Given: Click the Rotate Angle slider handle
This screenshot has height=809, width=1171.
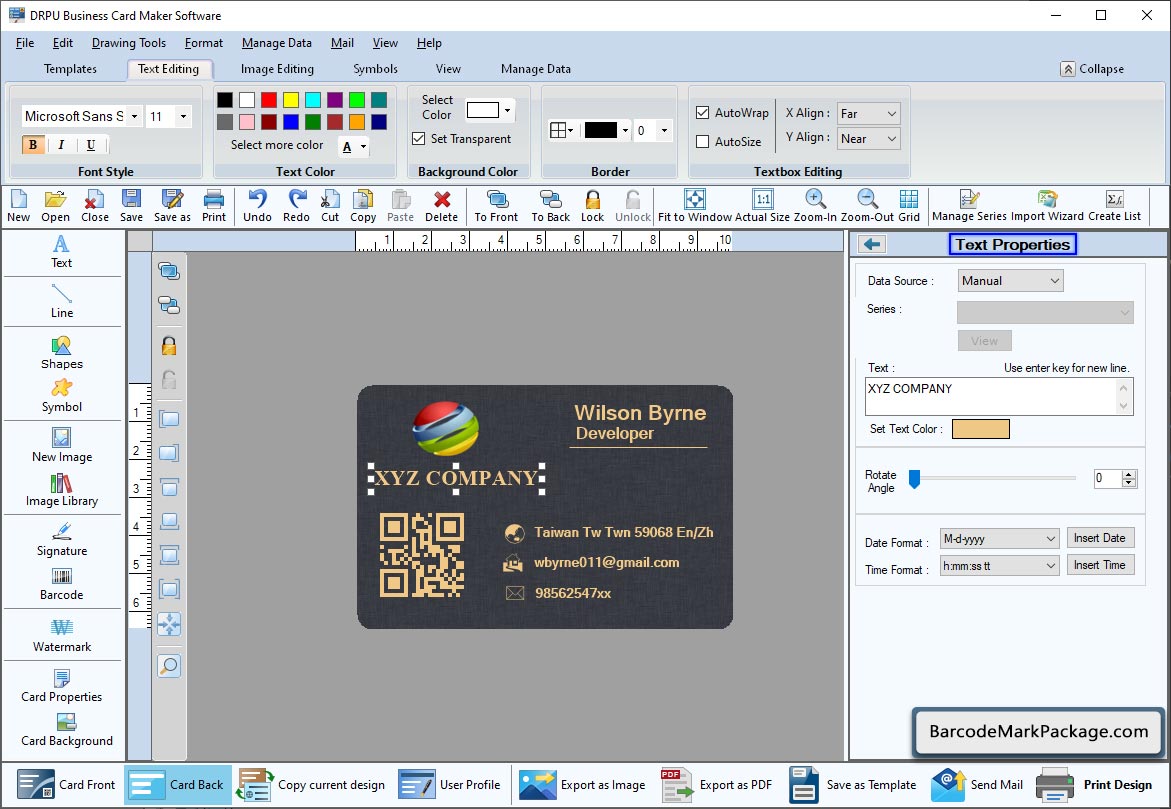Looking at the screenshot, I should (914, 480).
